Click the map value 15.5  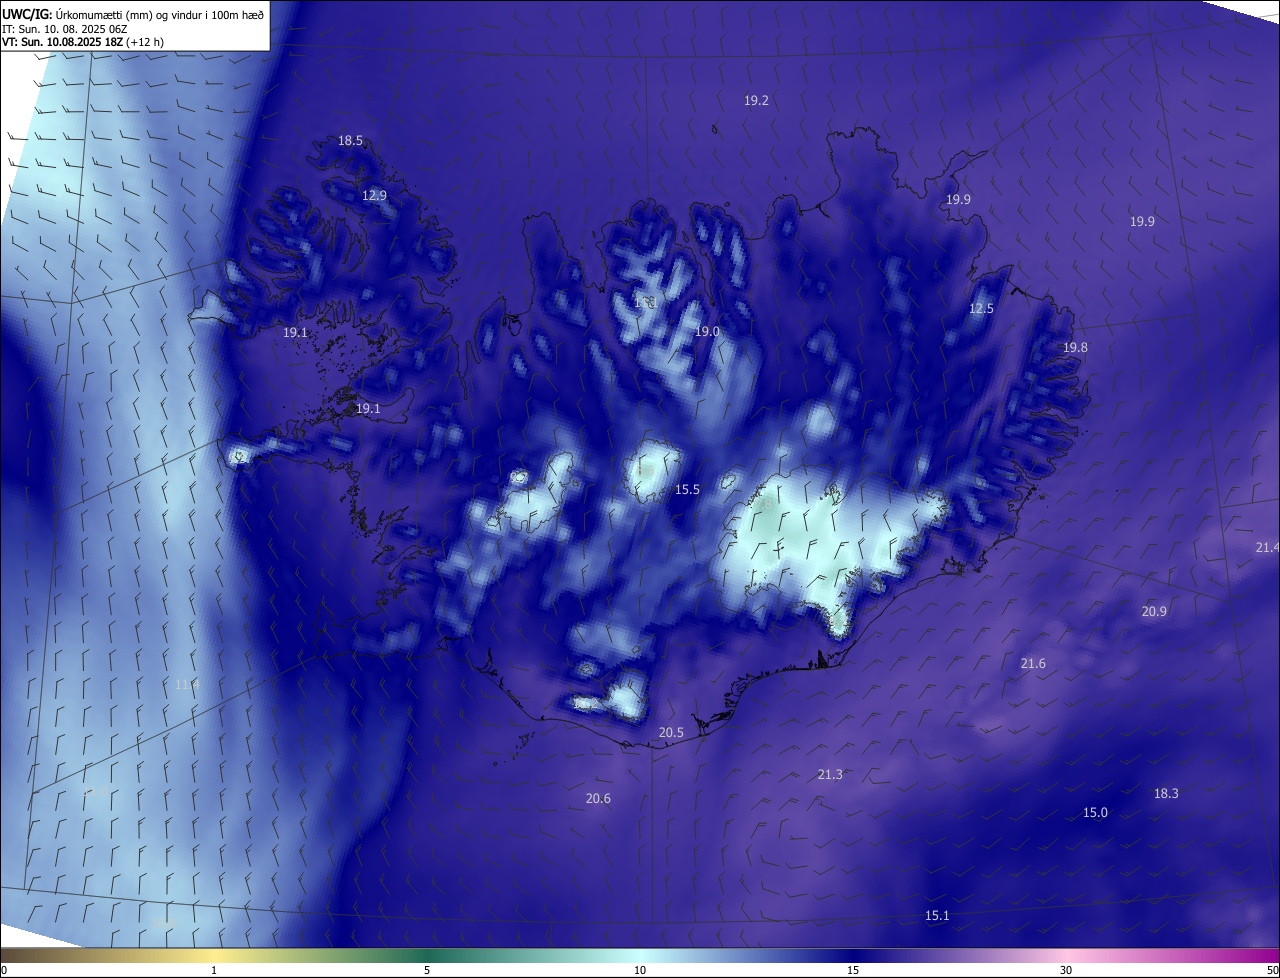click(687, 490)
